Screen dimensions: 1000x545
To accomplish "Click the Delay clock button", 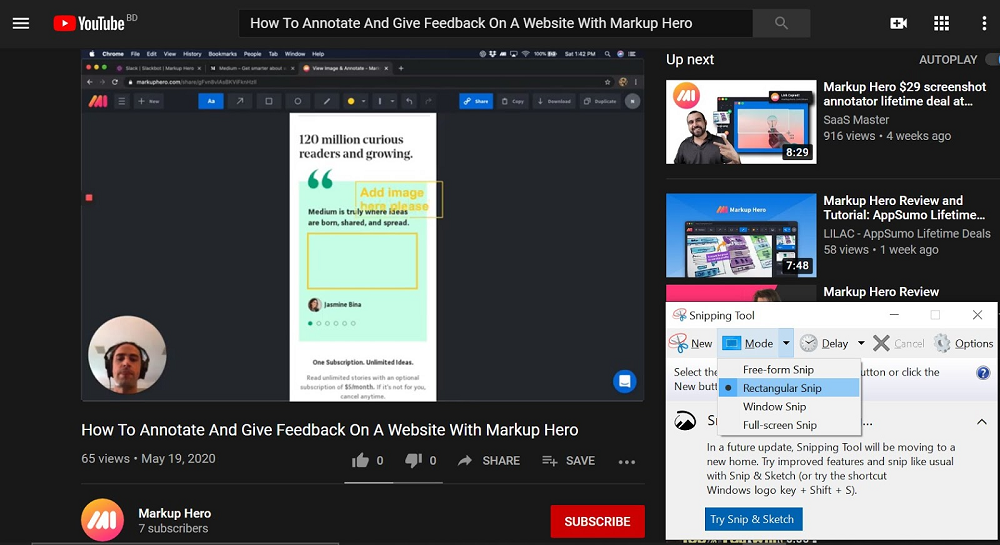I will pos(824,343).
